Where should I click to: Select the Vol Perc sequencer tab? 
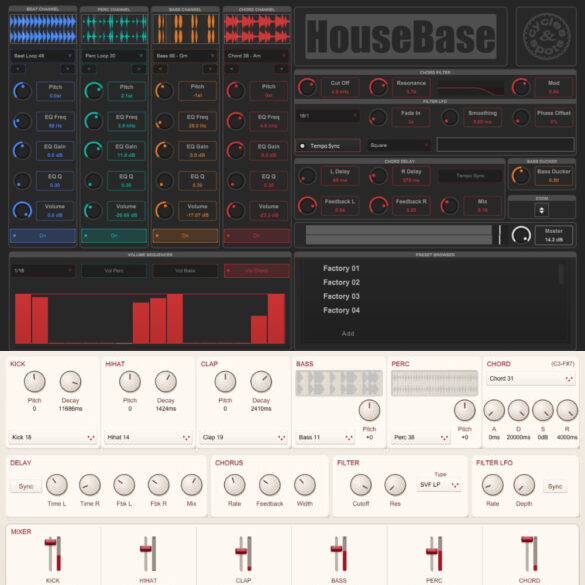click(114, 271)
